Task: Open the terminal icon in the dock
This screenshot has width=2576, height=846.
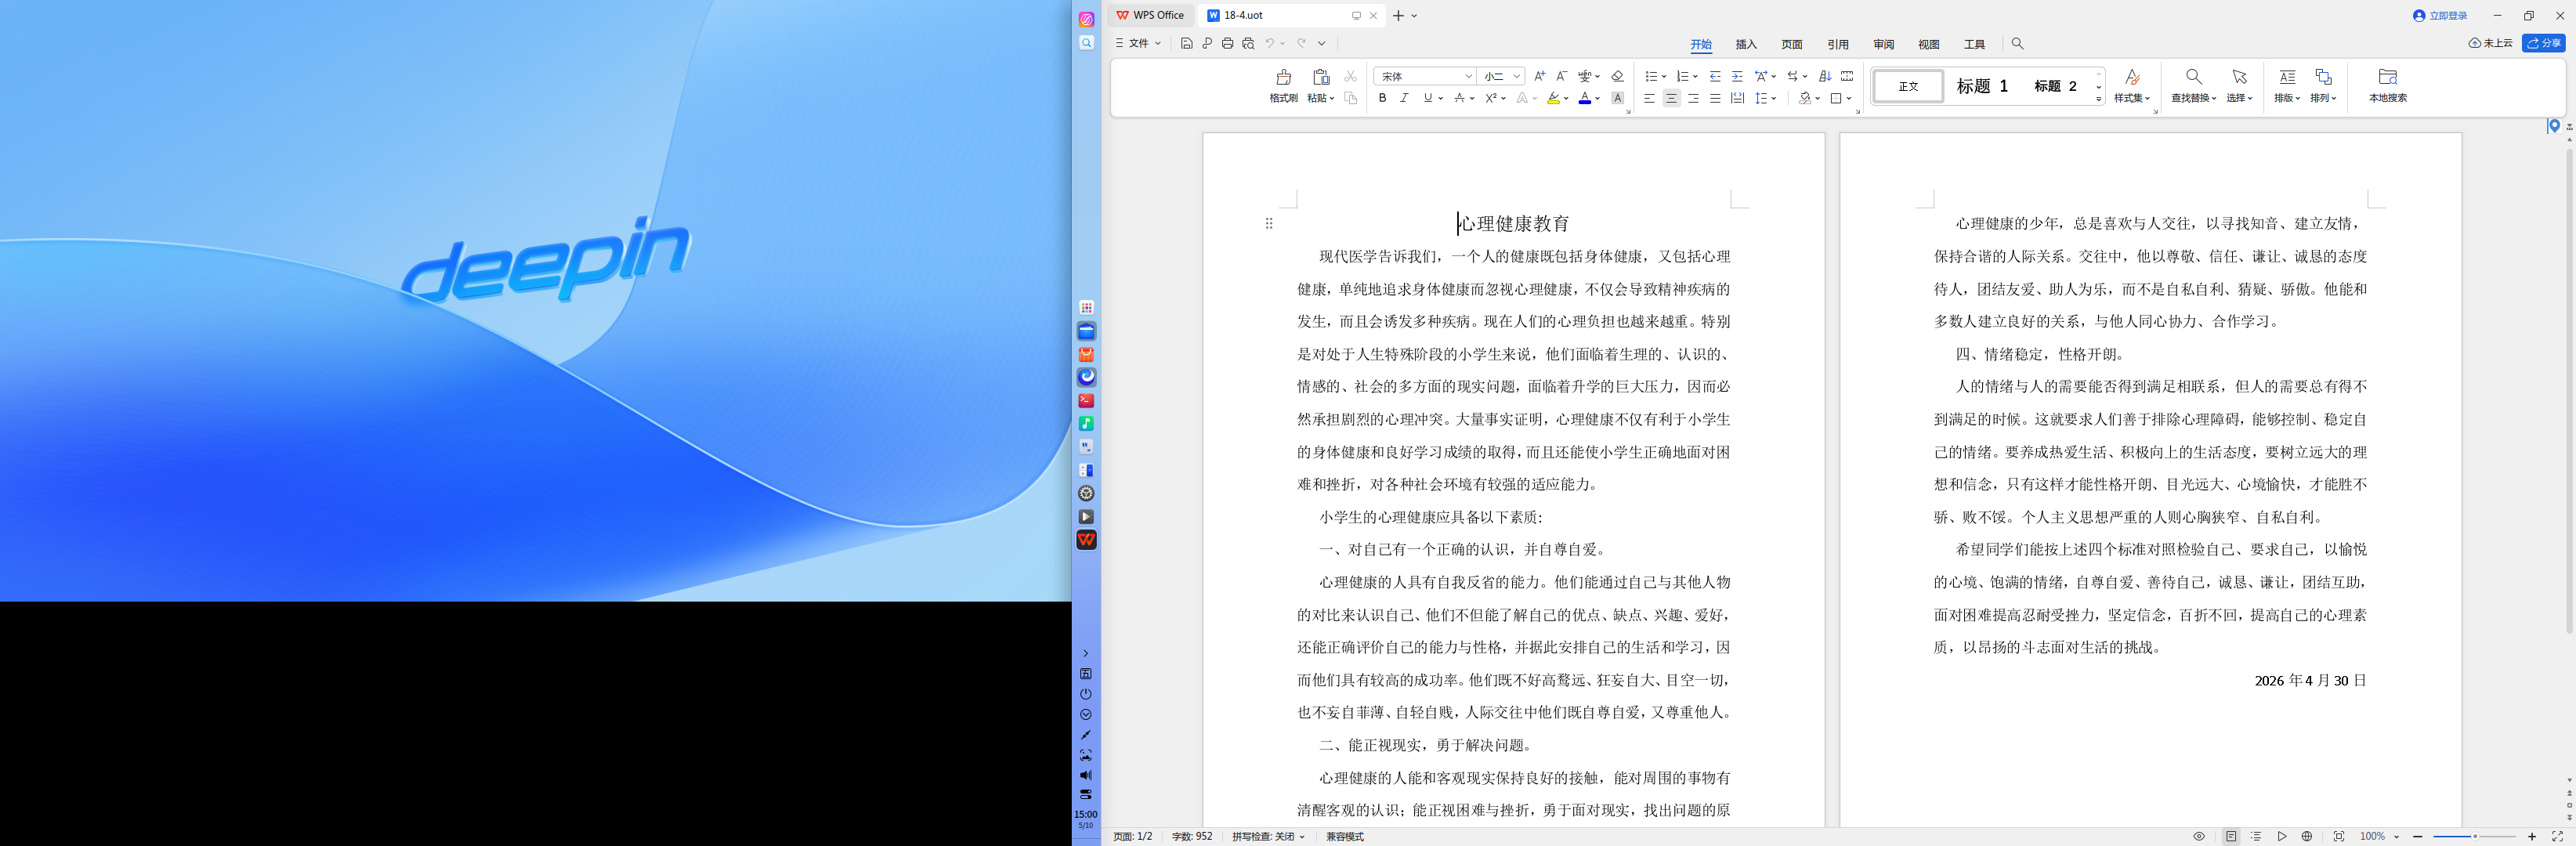Action: click(1086, 401)
